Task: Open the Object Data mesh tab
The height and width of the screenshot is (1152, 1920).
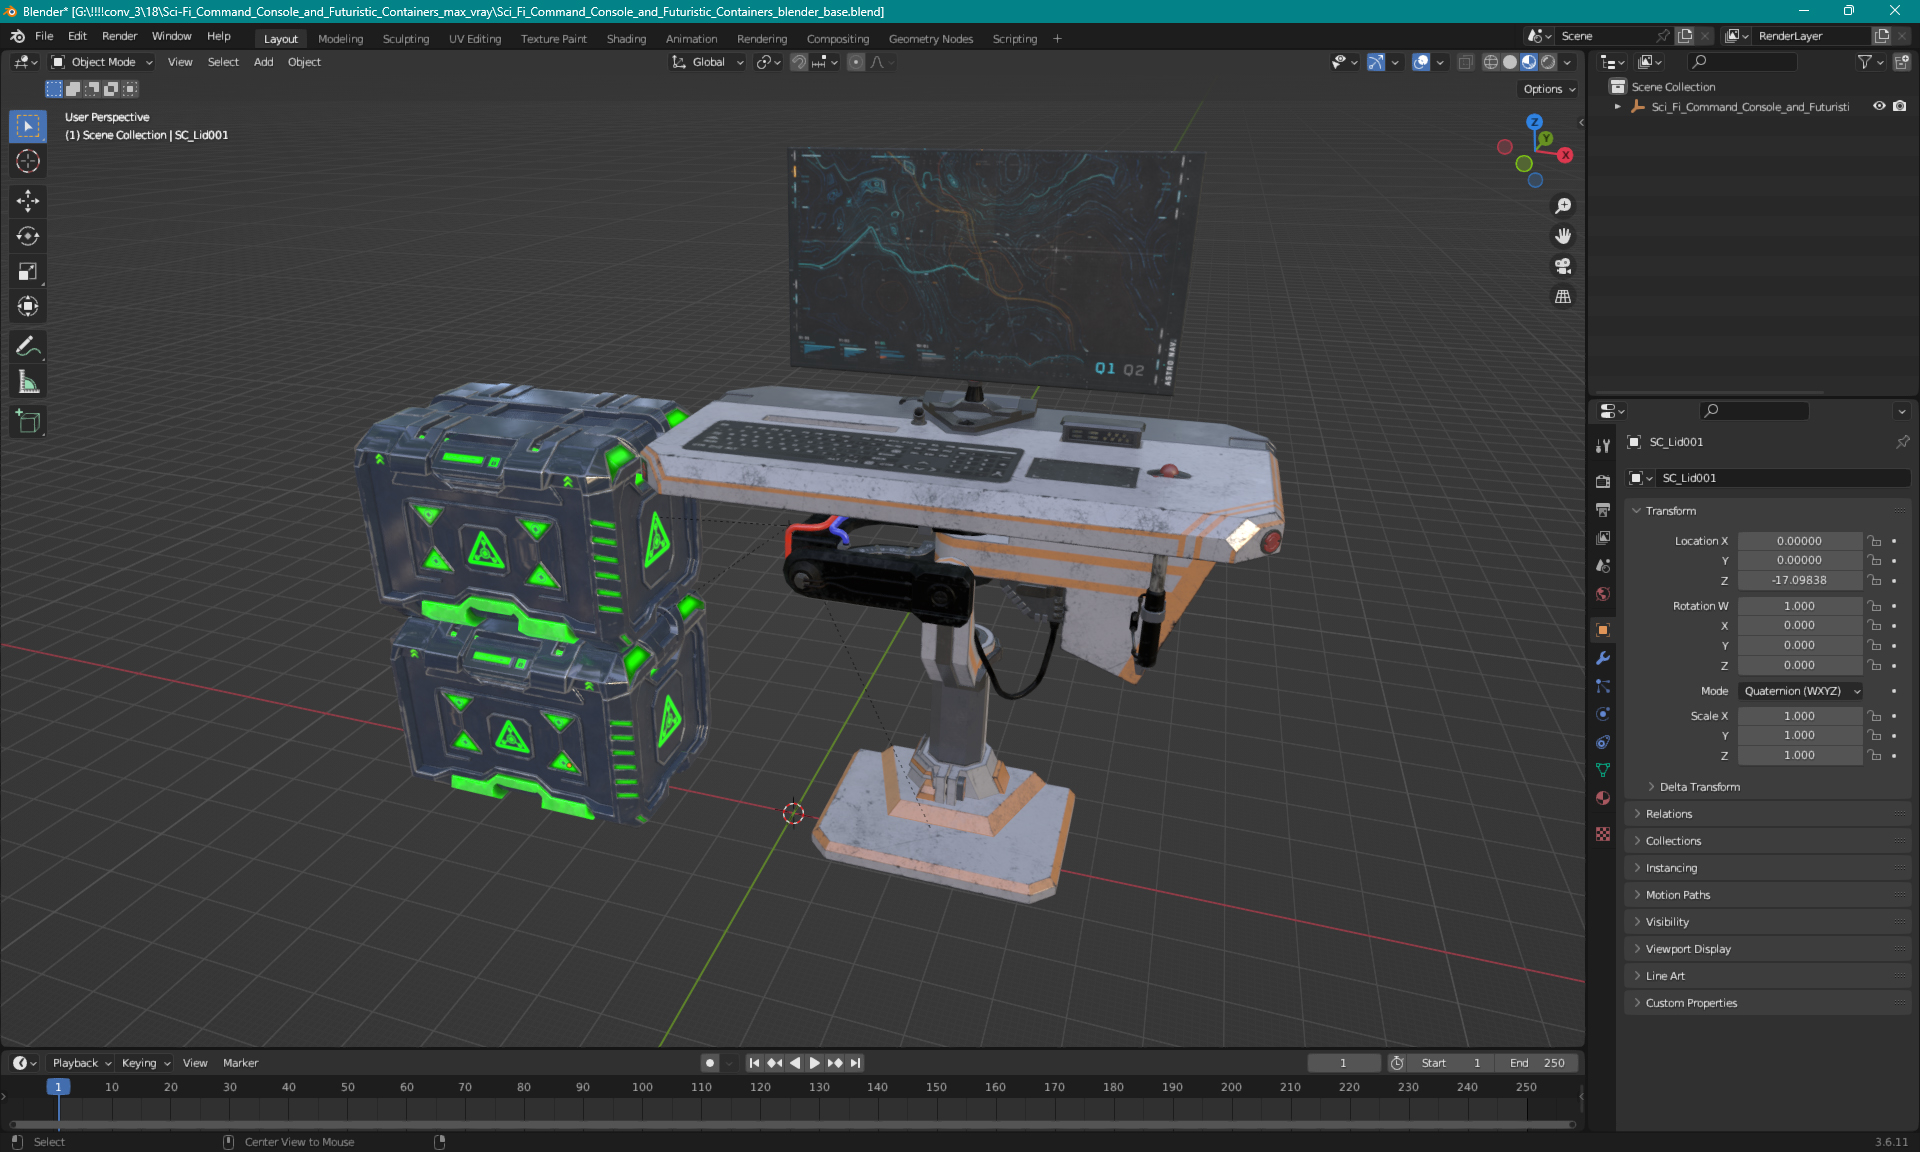Action: [1603, 770]
